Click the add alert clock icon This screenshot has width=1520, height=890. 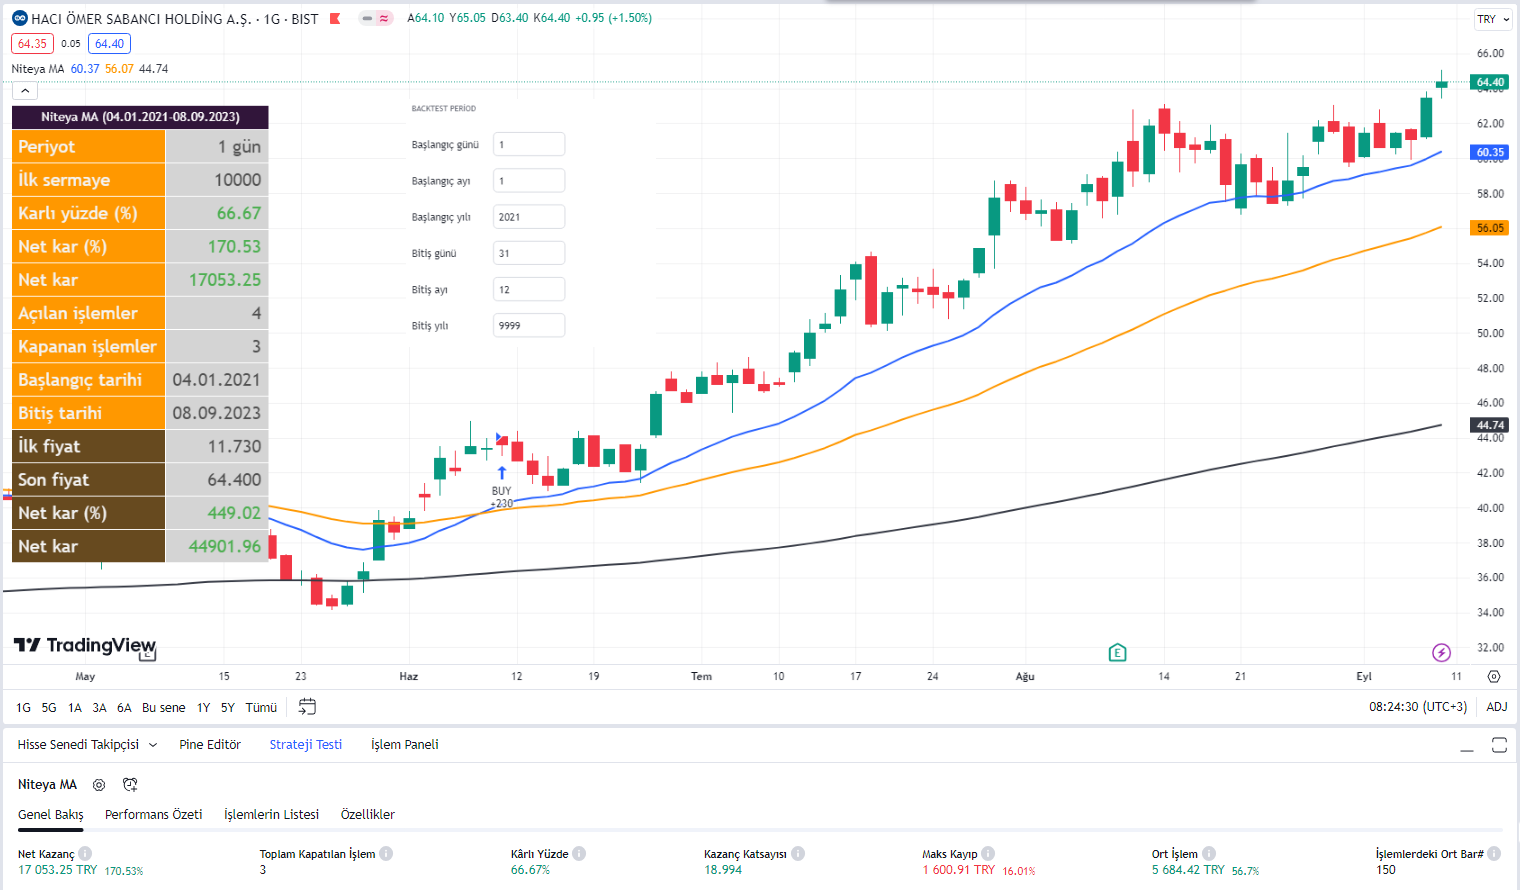(130, 785)
